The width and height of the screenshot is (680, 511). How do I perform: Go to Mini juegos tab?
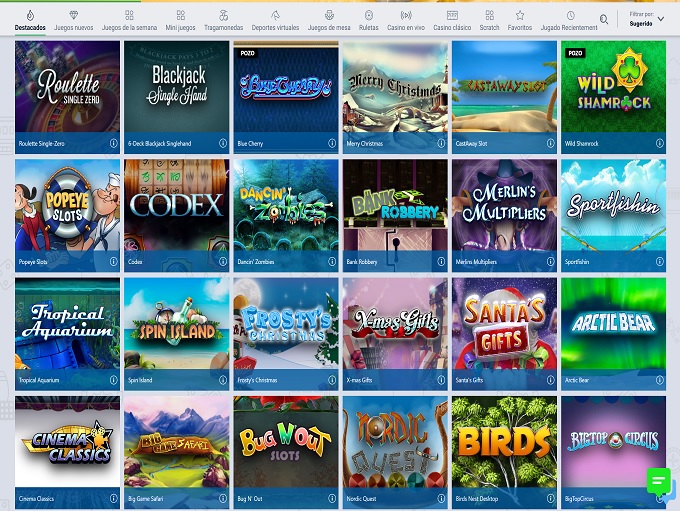pos(180,21)
